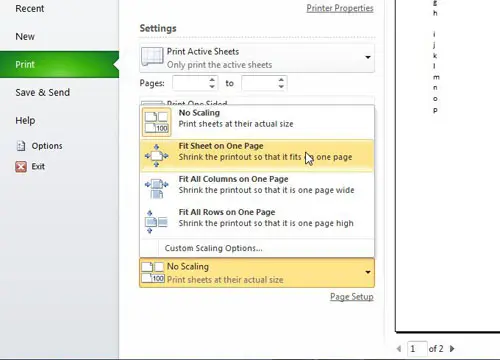Viewport: 500px width, 360px height.
Task: Click the current page number field
Action: [x=417, y=349]
